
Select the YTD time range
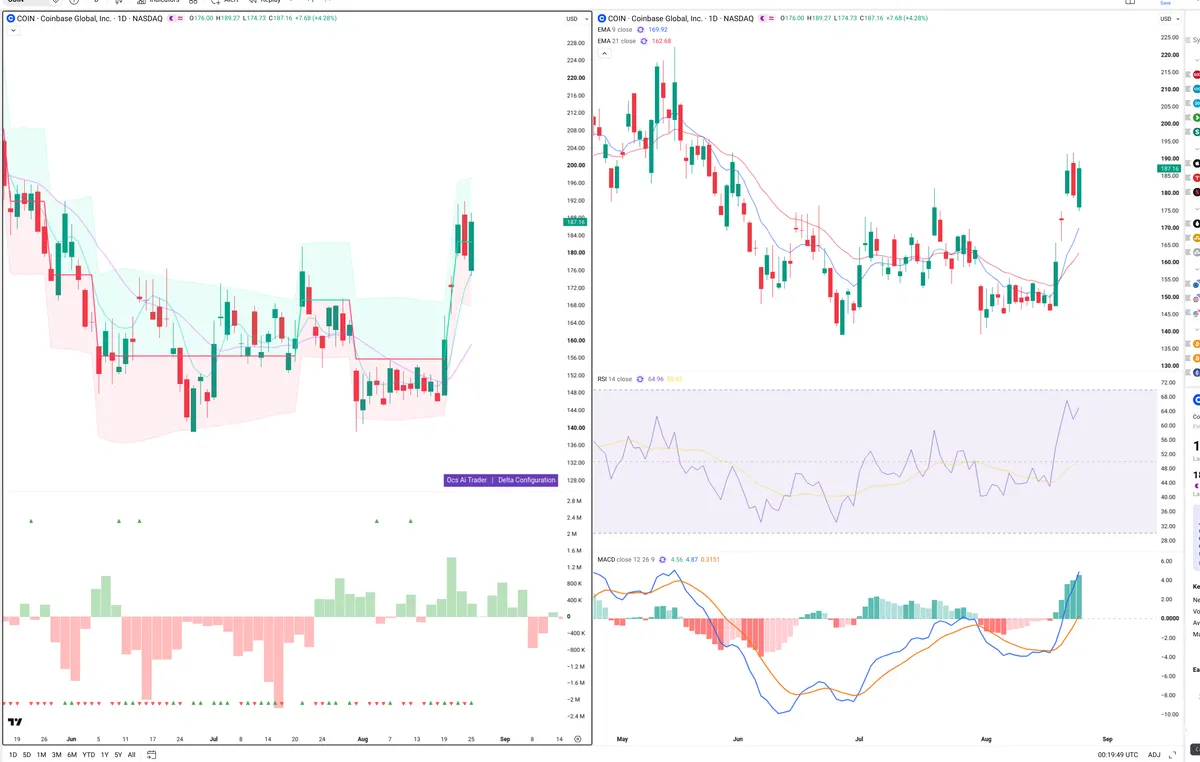click(x=89, y=754)
